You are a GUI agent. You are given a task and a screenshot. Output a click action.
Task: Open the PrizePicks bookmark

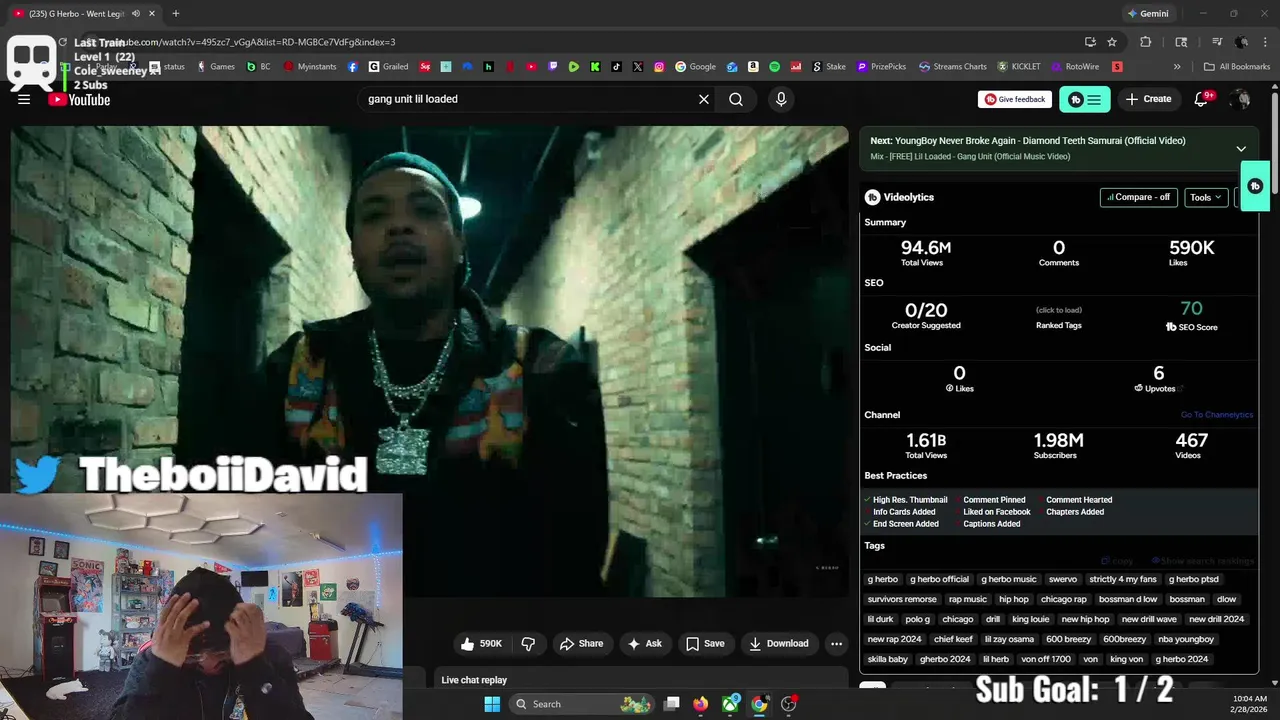[881, 67]
